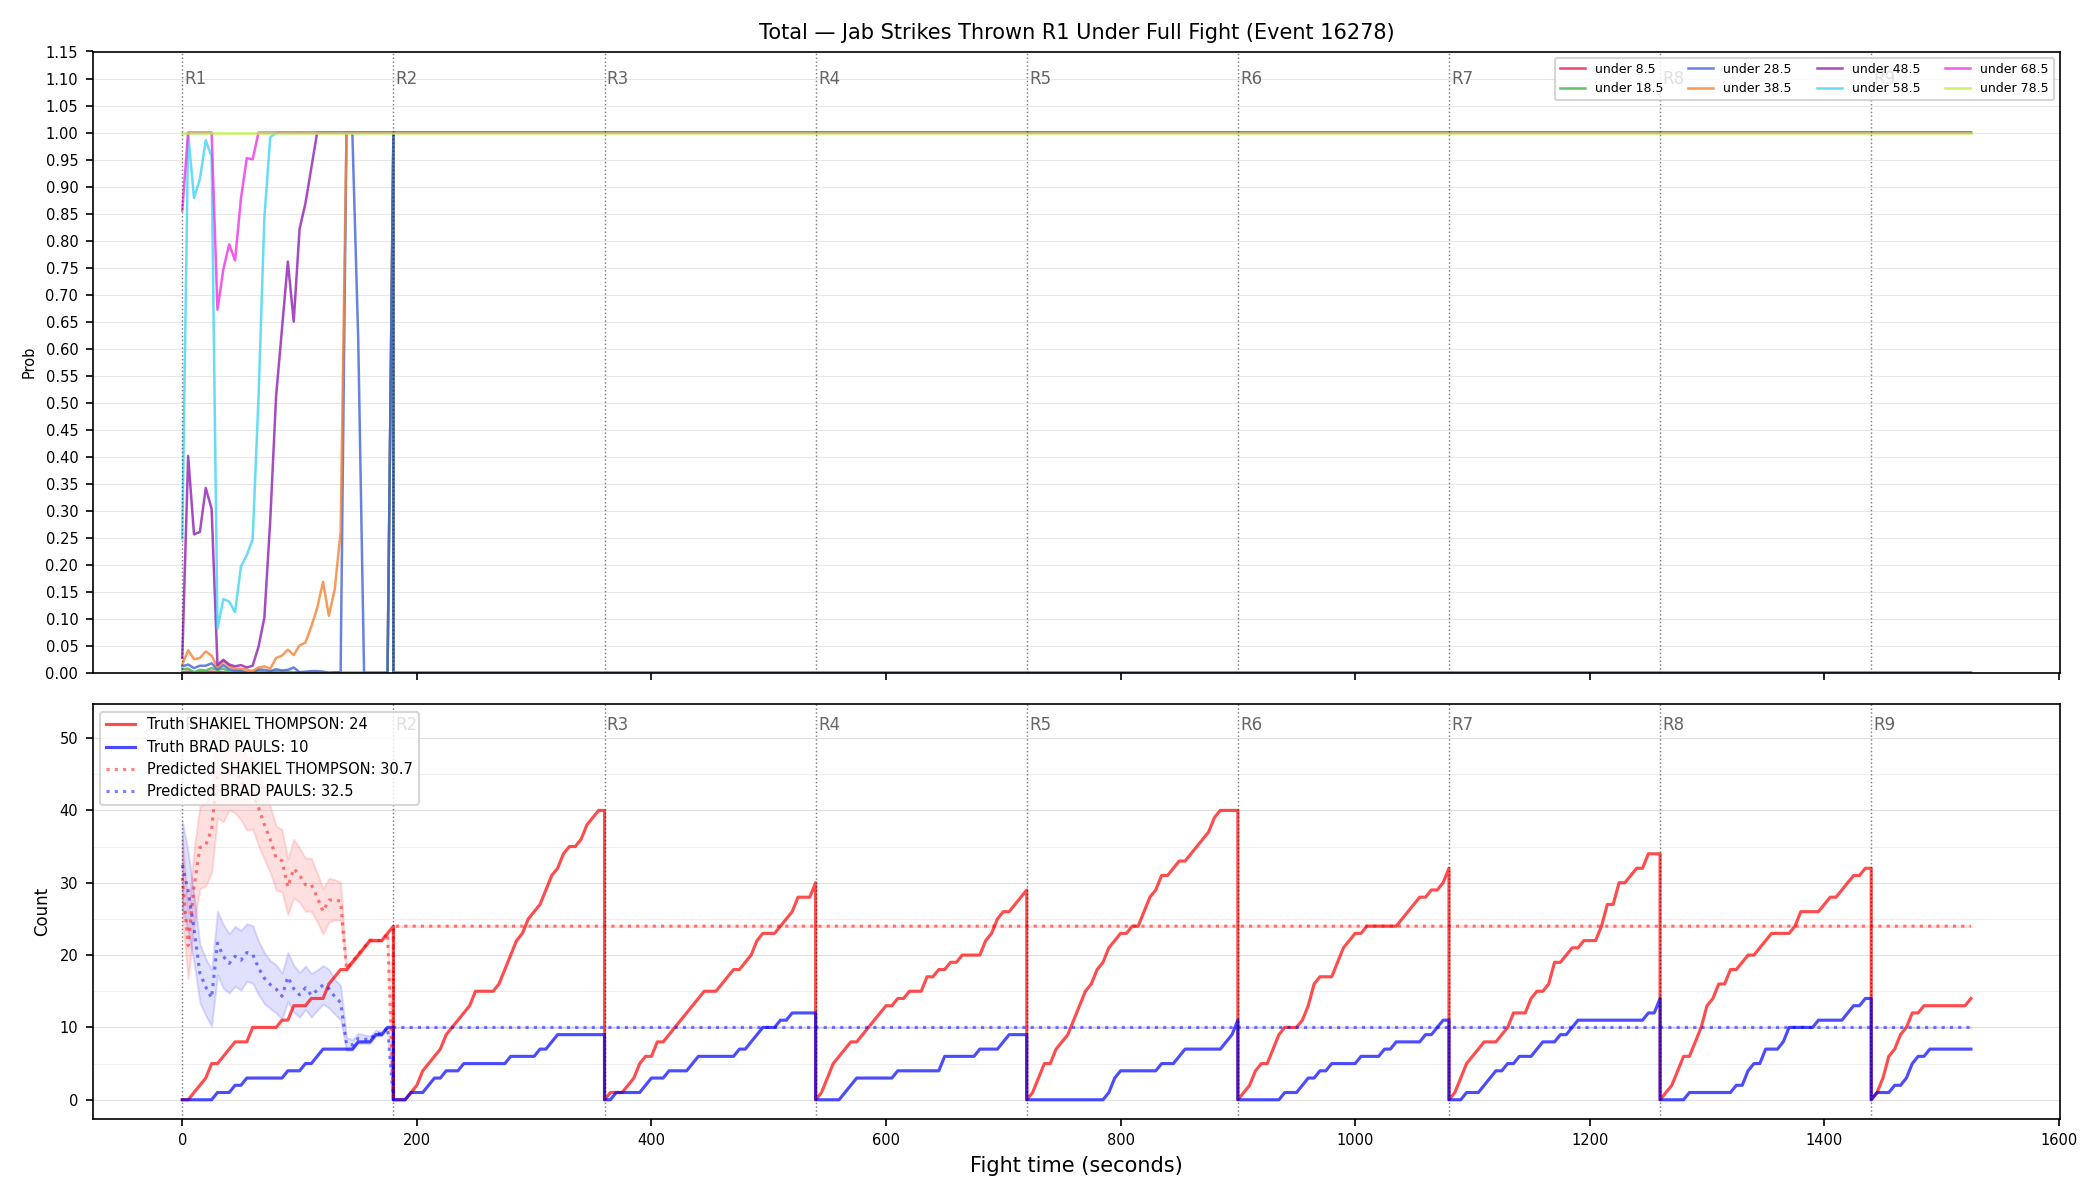
Task: Click the 'under 38.5' legend line swatch
Action: click(x=1700, y=88)
